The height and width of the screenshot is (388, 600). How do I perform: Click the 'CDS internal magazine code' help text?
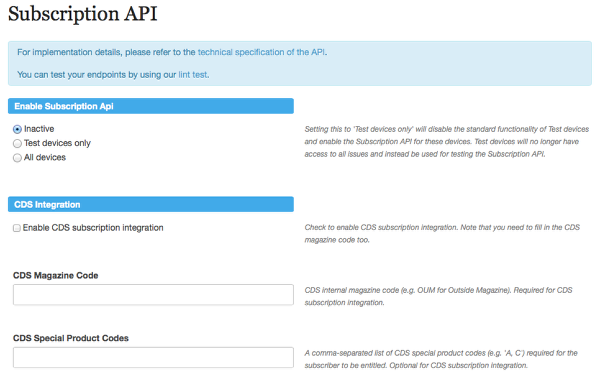pos(438,296)
